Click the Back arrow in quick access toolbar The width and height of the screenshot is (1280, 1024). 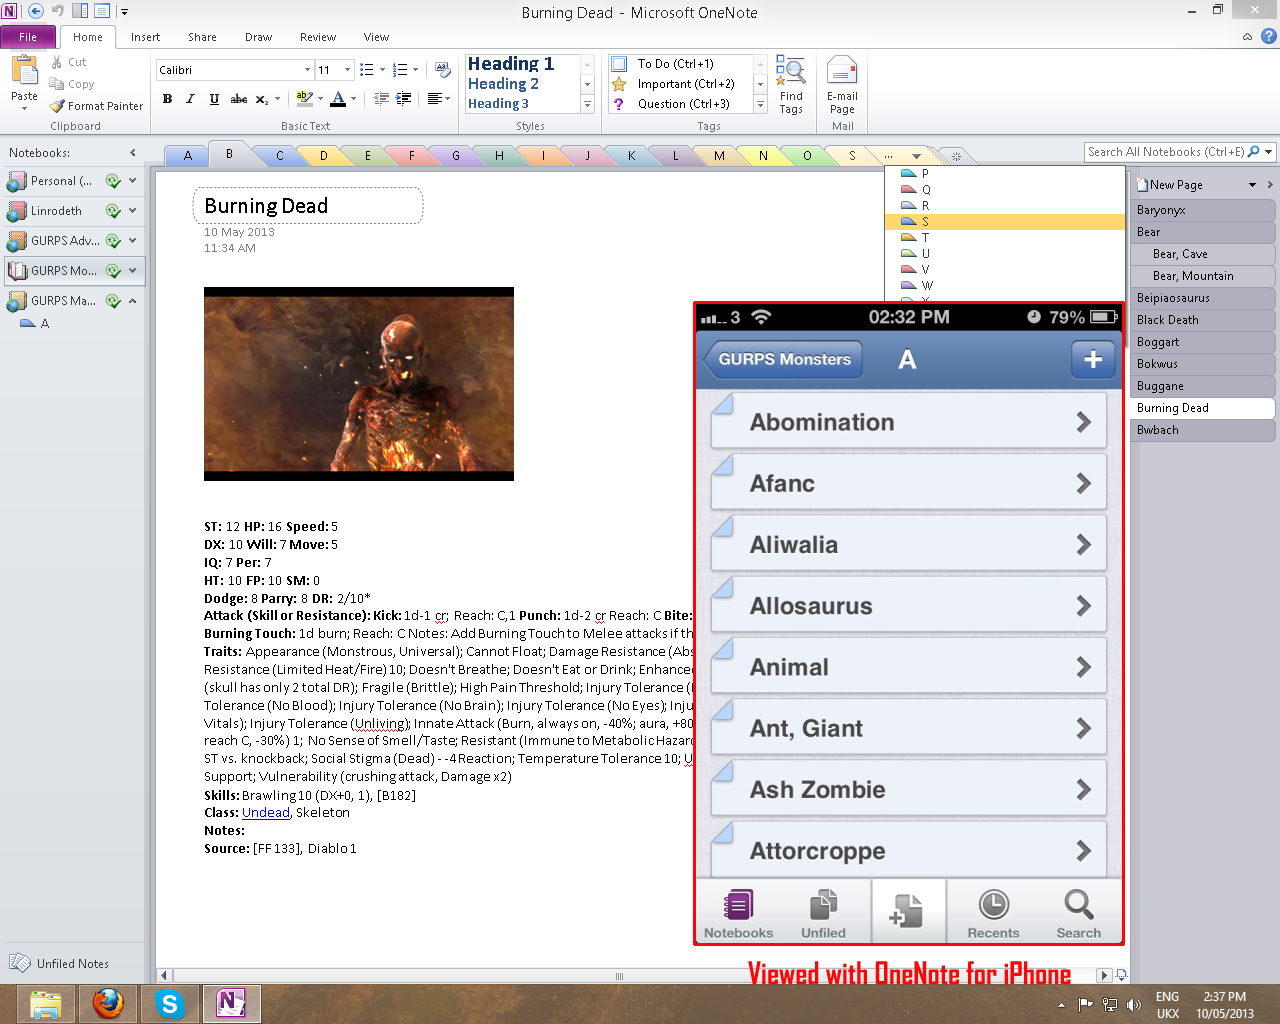coord(36,11)
